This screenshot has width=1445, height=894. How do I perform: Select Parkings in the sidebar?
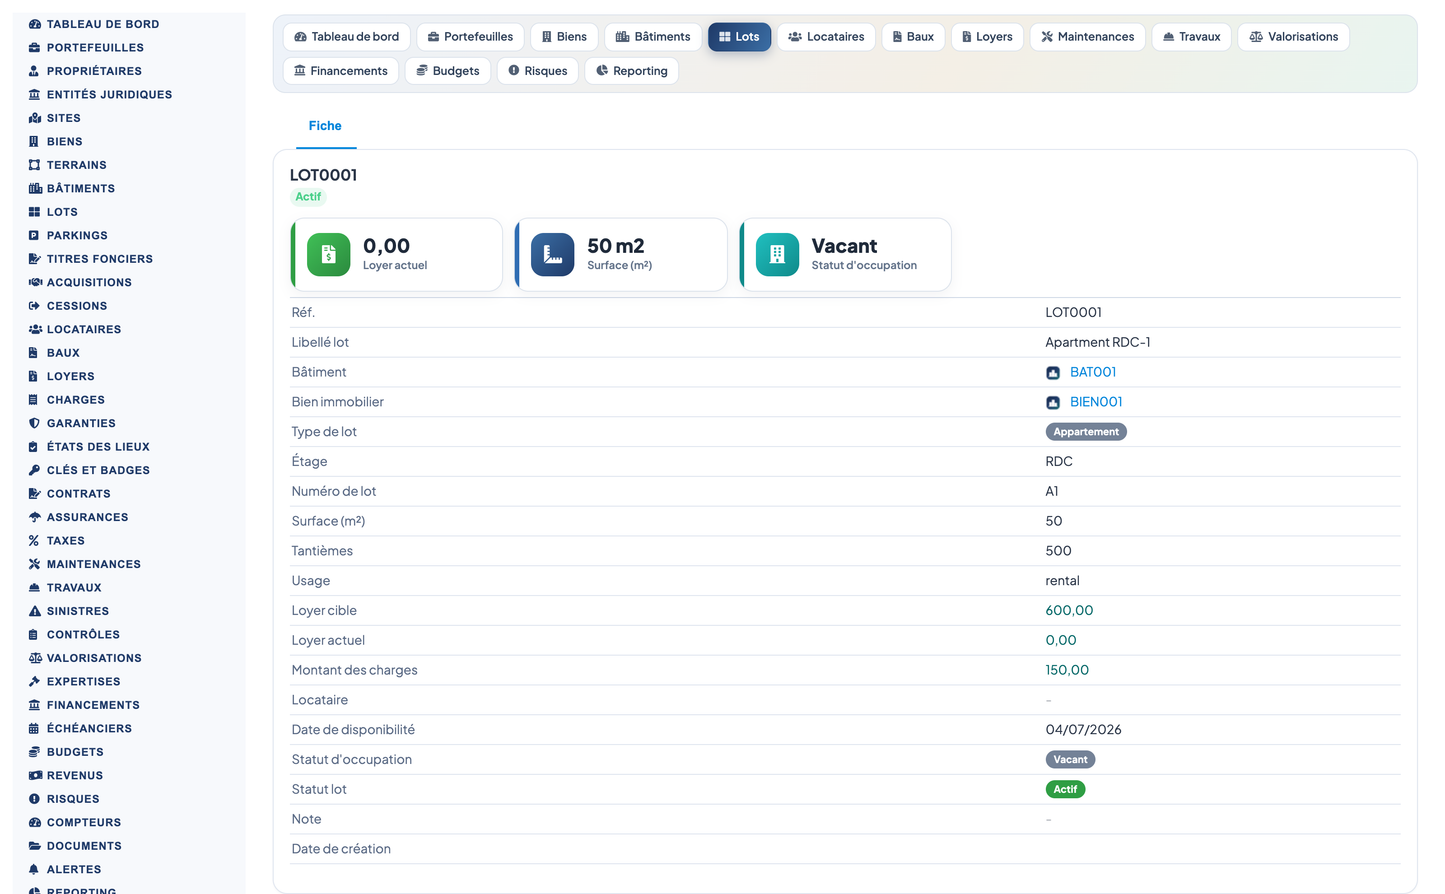tap(68, 235)
